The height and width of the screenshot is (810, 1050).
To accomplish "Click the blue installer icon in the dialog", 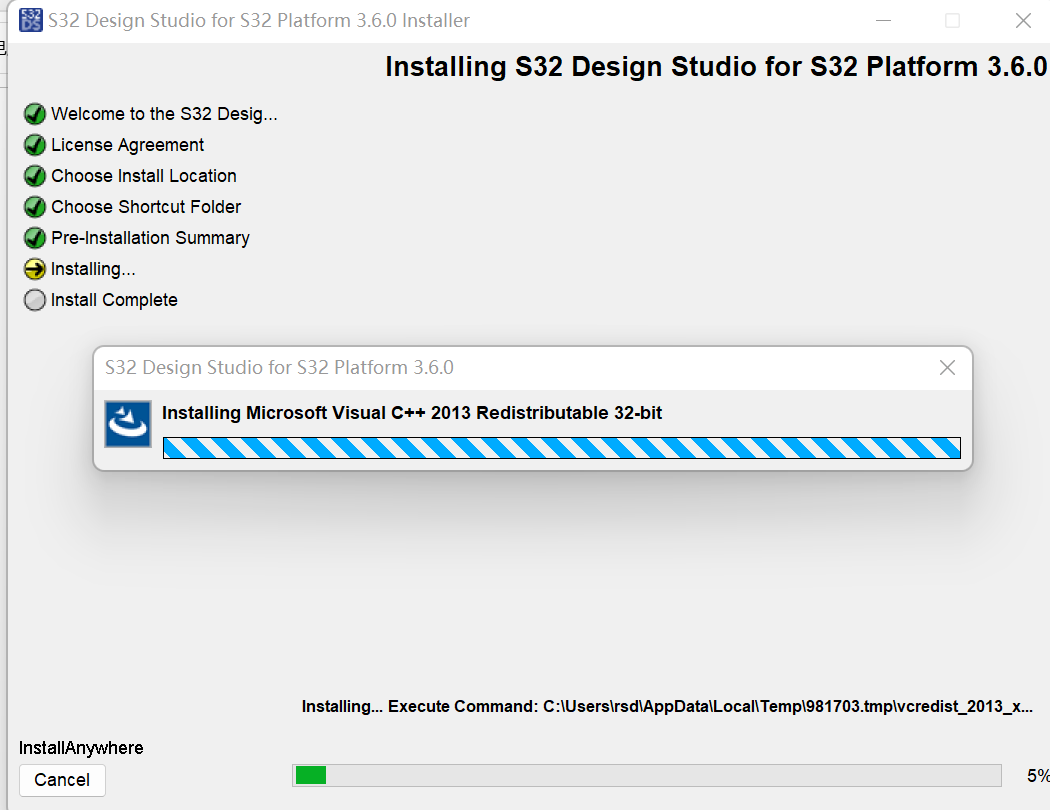I will click(x=128, y=424).
